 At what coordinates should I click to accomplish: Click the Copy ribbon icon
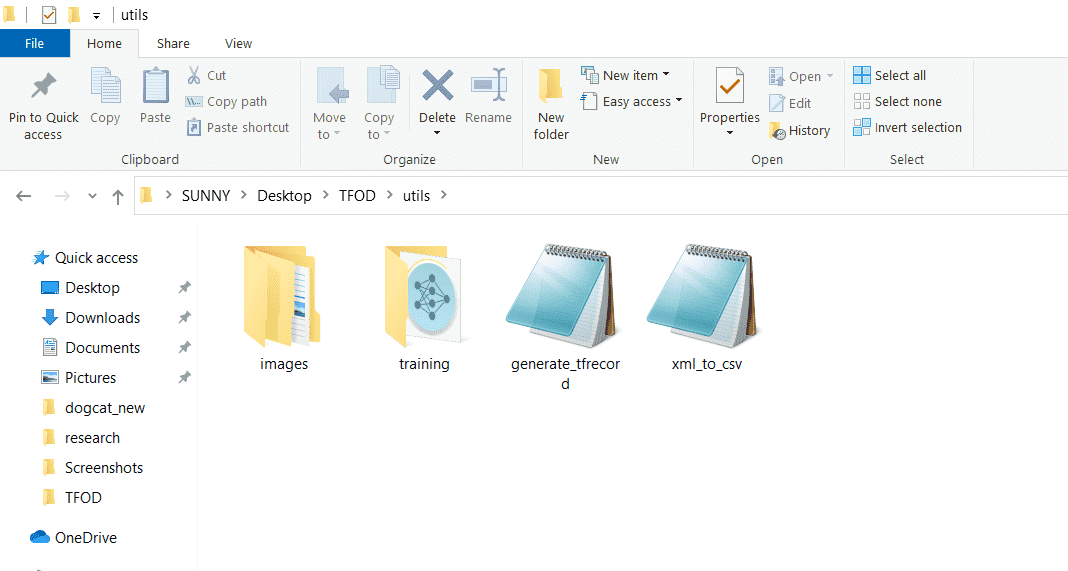(106, 86)
